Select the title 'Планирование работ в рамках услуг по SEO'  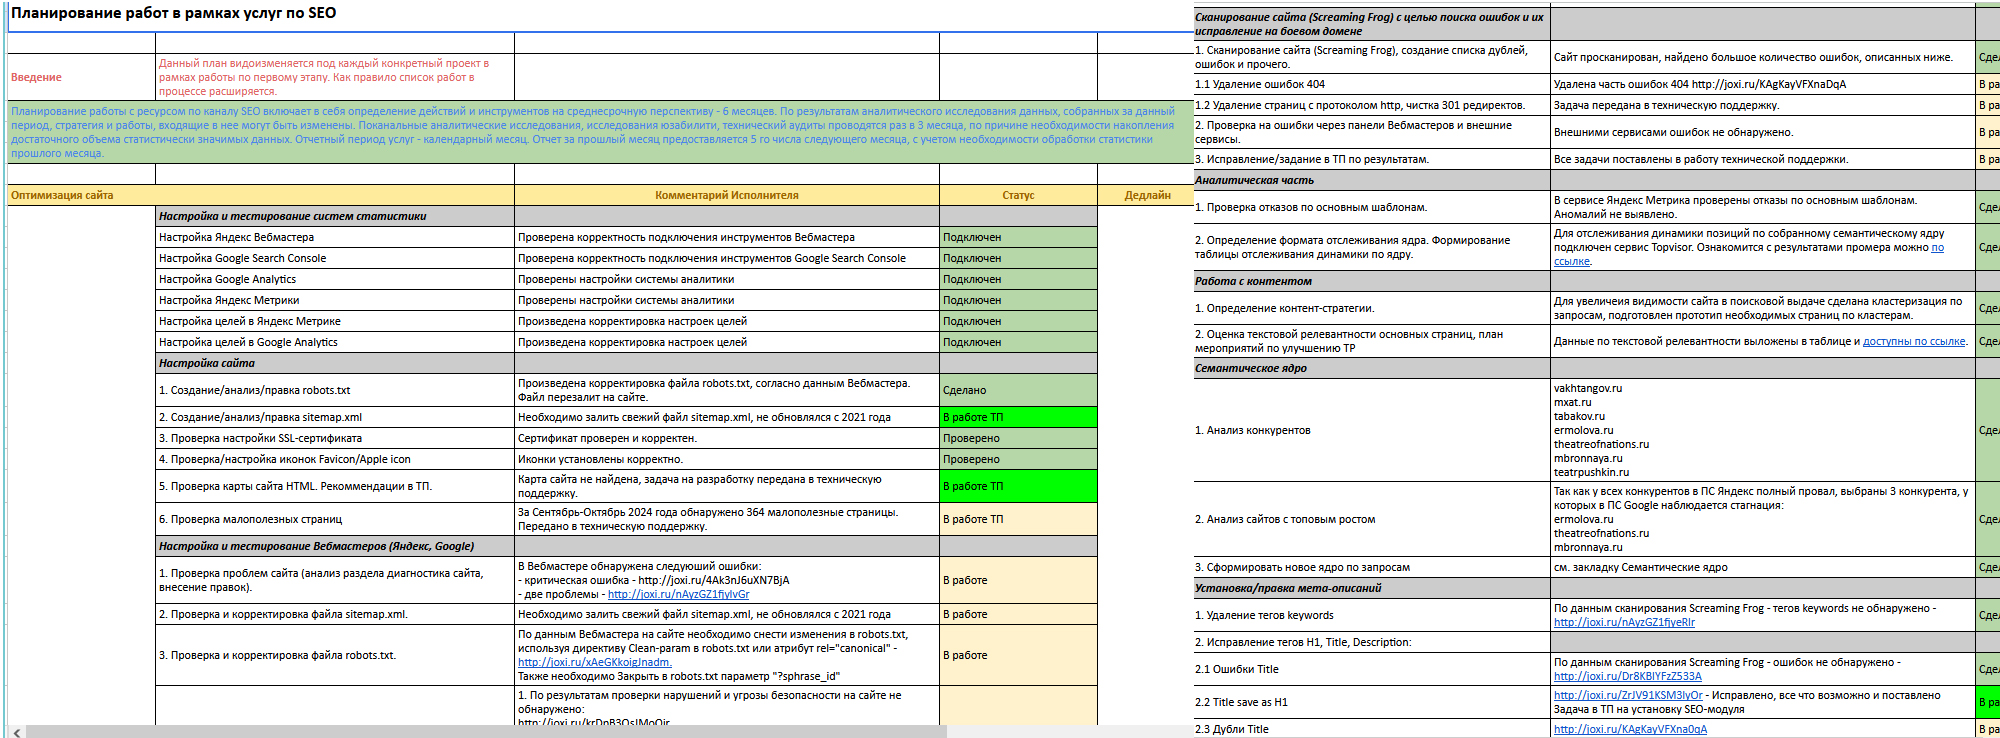tap(174, 13)
